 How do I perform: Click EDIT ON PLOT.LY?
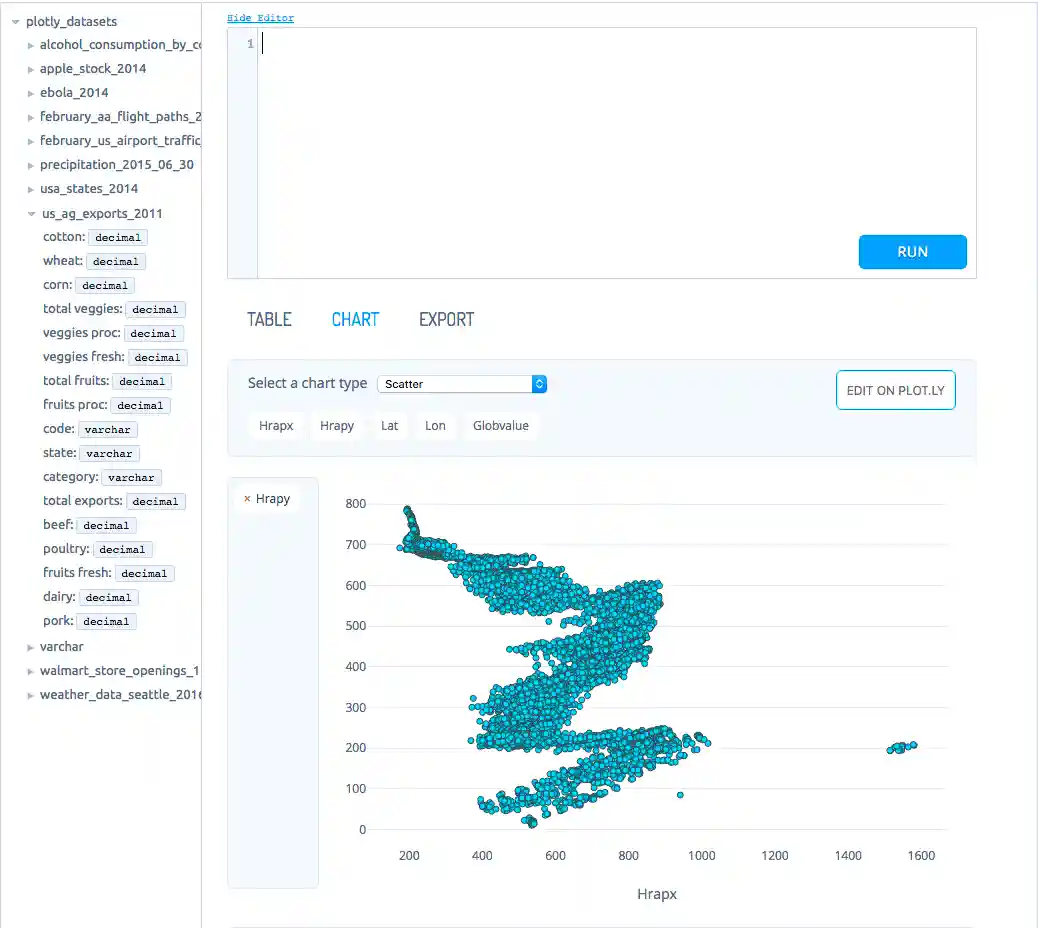coord(895,391)
